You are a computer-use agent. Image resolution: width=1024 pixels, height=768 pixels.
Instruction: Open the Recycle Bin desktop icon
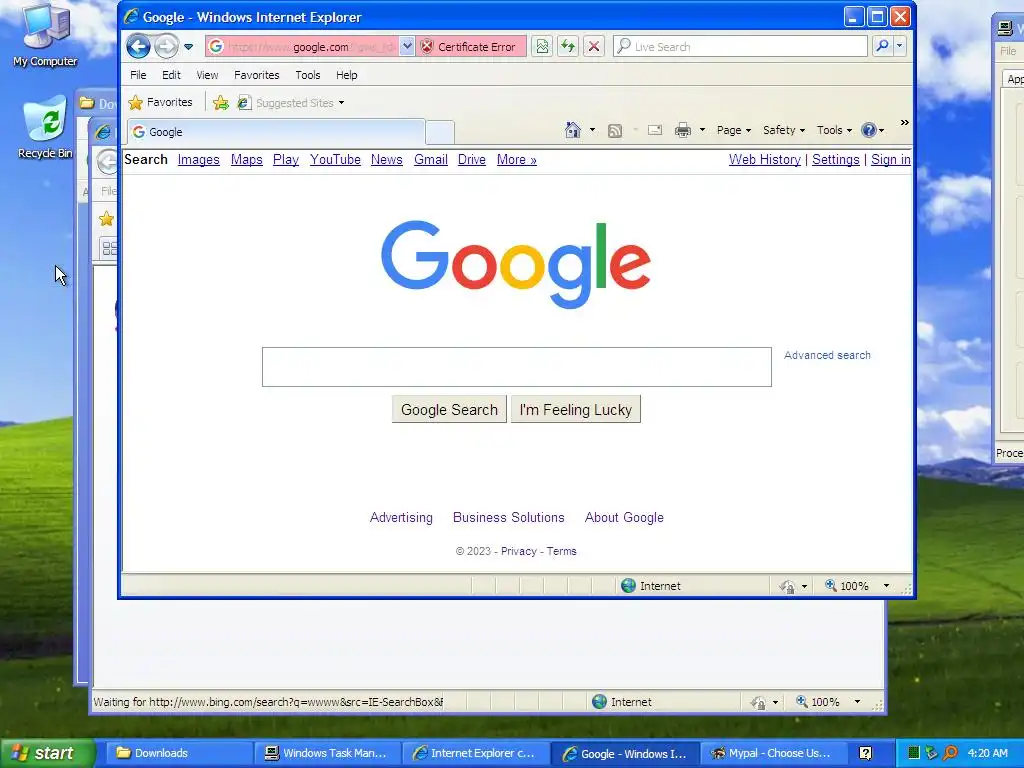click(45, 127)
